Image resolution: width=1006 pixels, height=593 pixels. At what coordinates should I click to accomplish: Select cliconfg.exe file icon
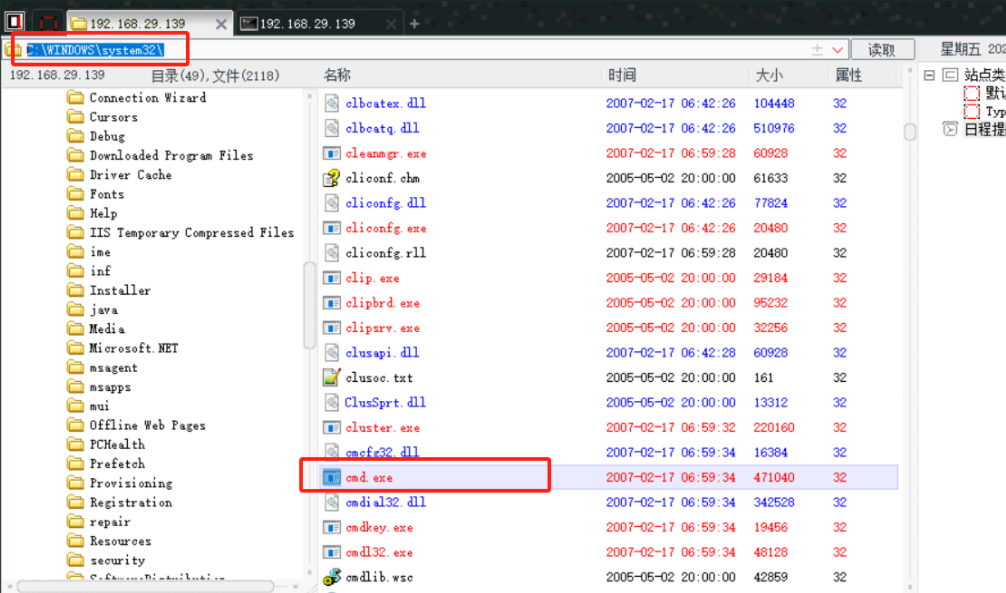tap(332, 228)
